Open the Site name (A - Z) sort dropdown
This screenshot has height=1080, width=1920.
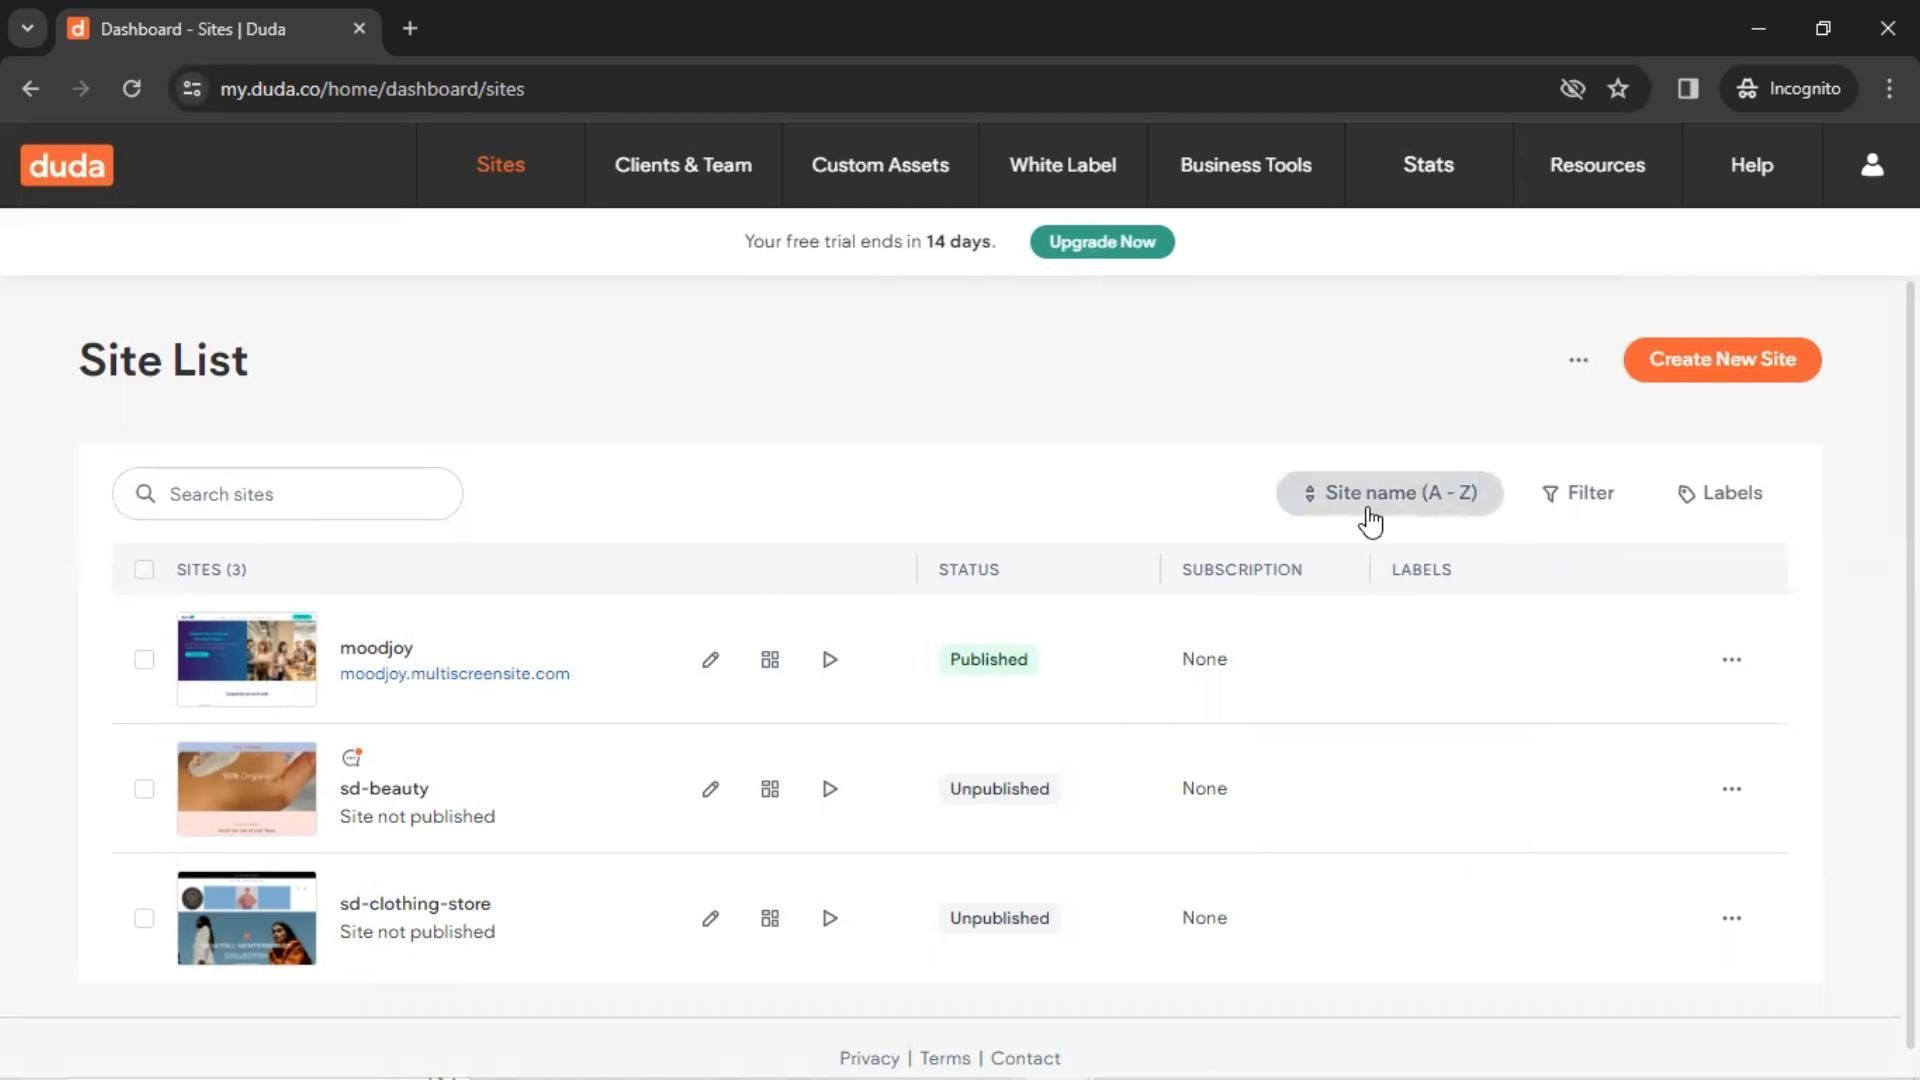(1390, 493)
